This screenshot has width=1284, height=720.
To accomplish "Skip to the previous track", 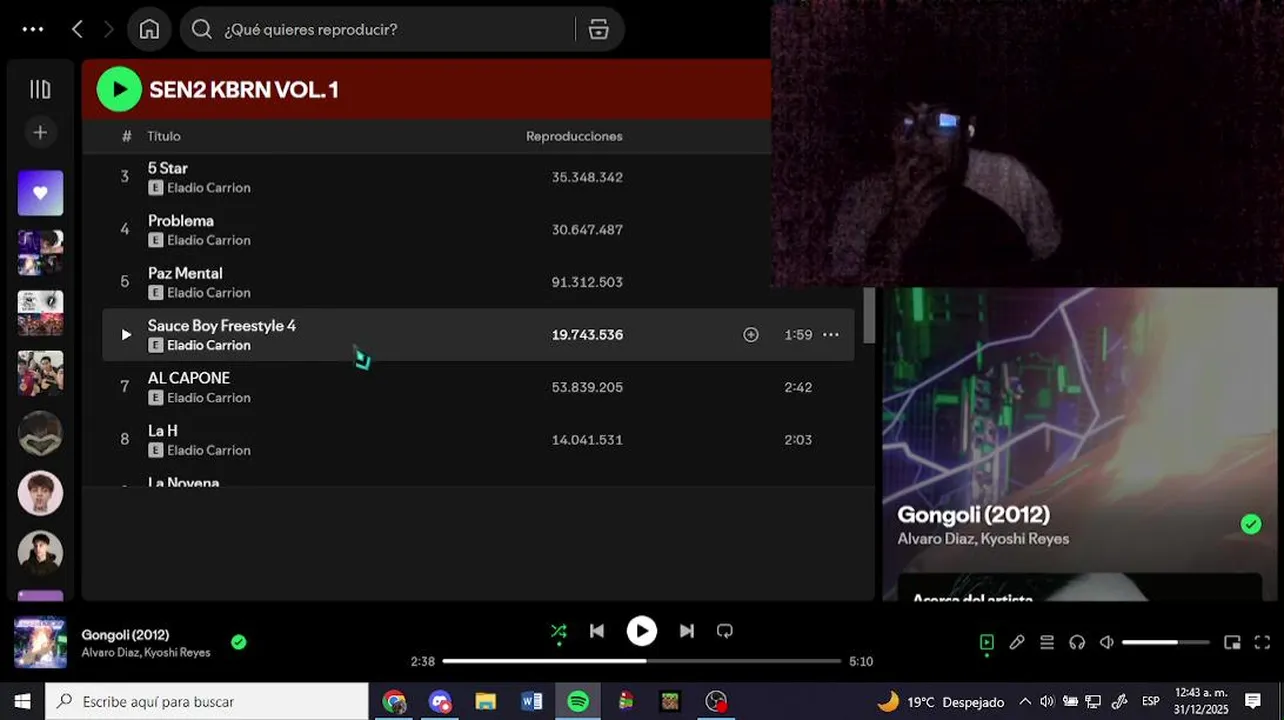I will coord(597,631).
